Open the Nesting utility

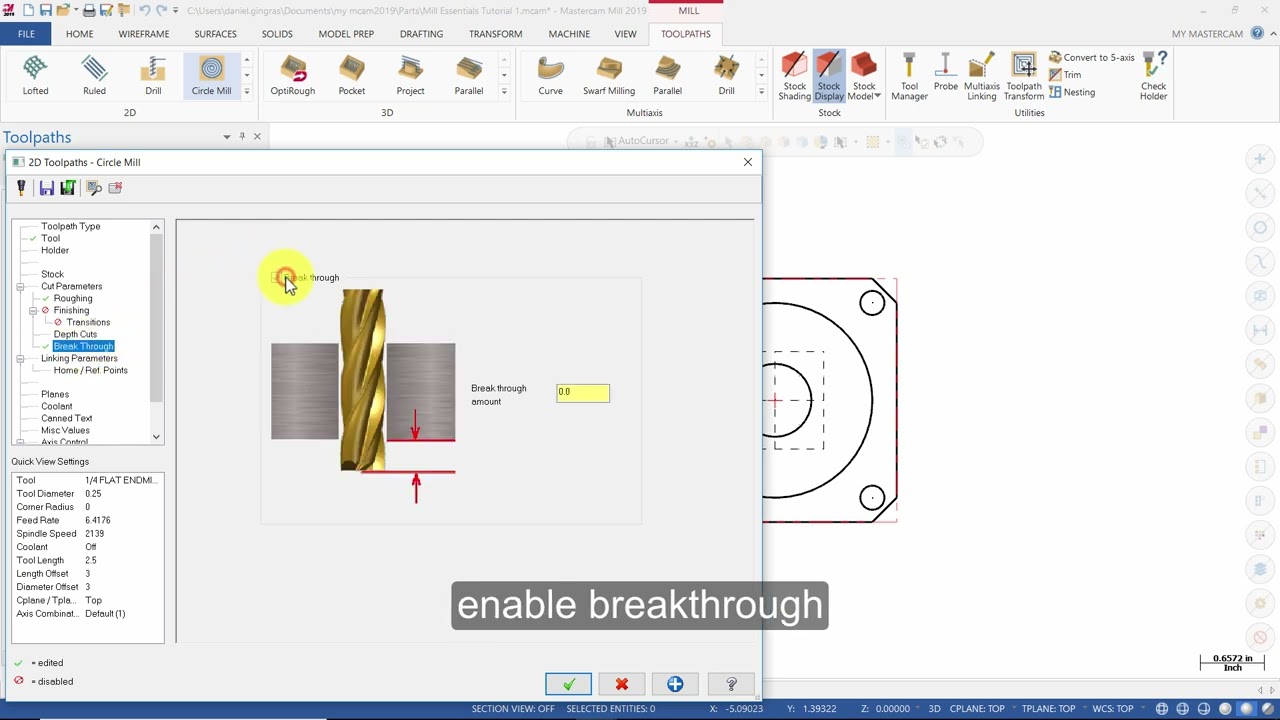pos(1072,92)
